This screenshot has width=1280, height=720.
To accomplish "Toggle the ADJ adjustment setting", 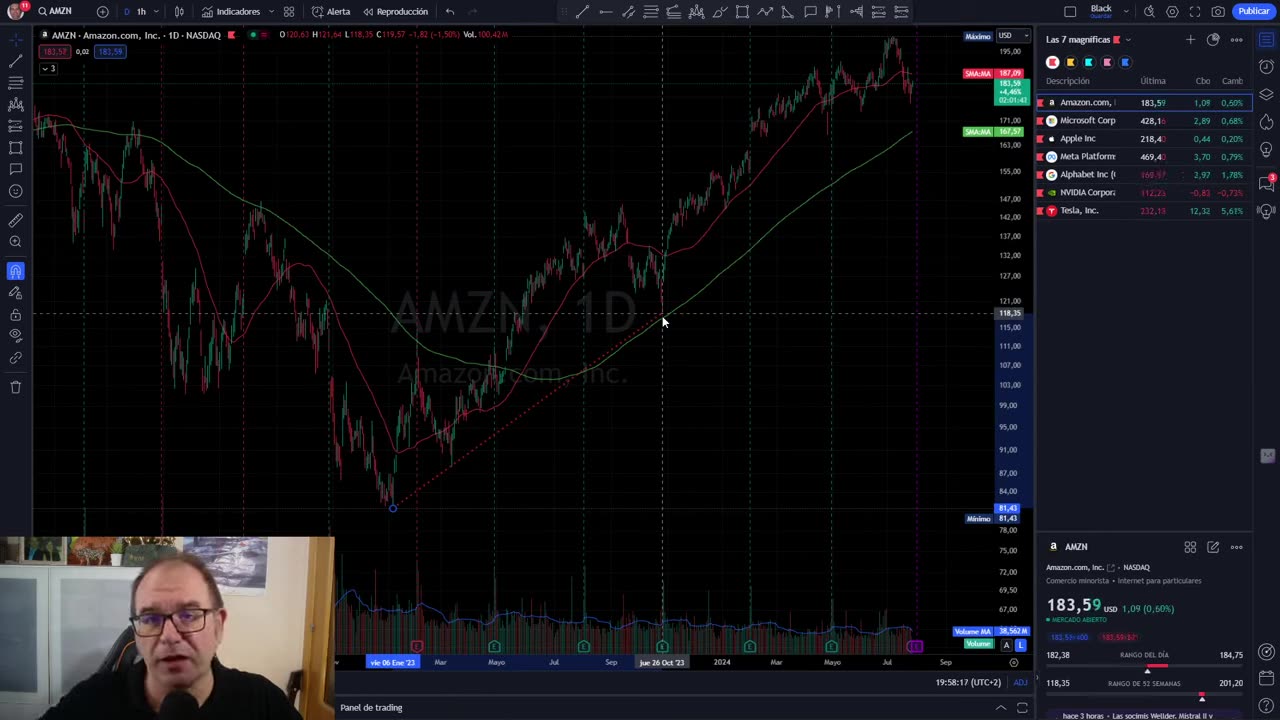I will point(1020,682).
